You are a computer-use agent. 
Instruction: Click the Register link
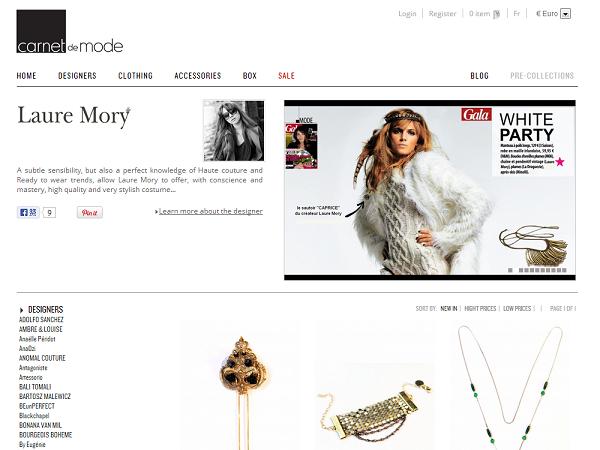pyautogui.click(x=442, y=14)
